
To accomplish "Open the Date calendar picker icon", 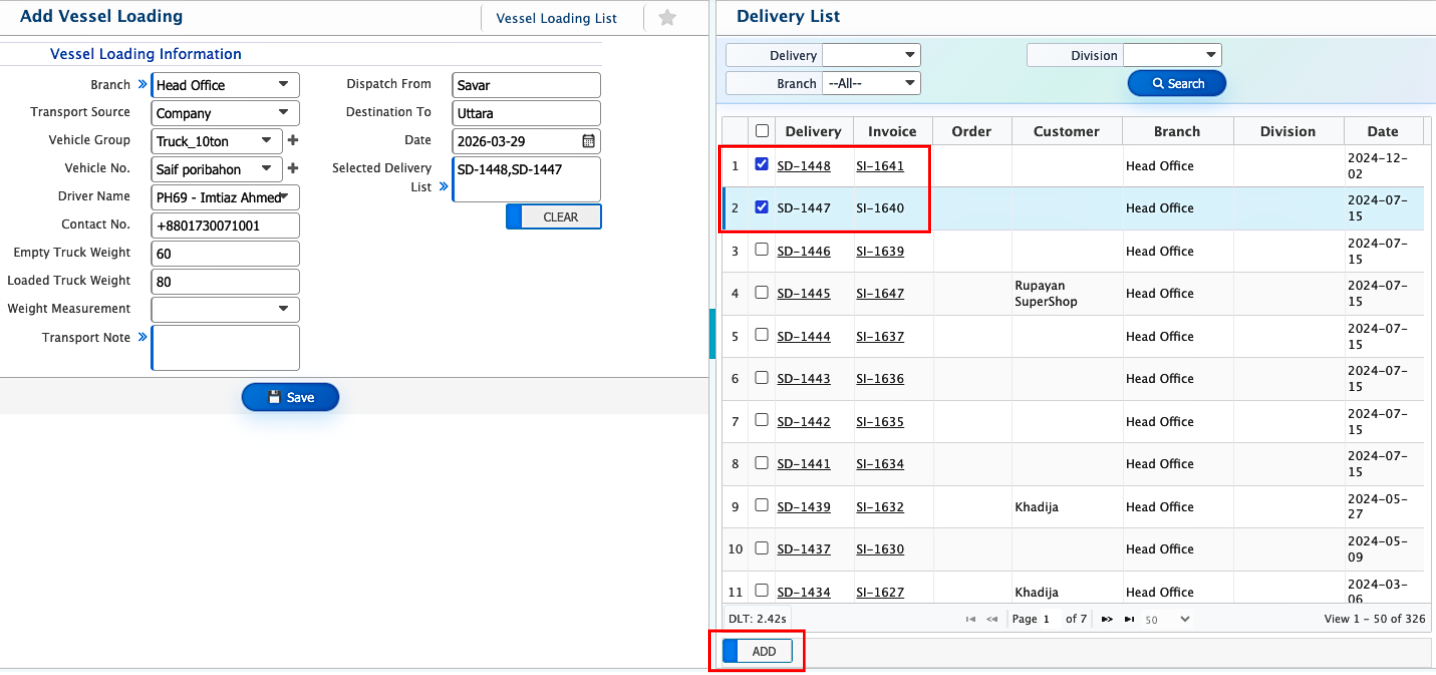I will (x=589, y=141).
